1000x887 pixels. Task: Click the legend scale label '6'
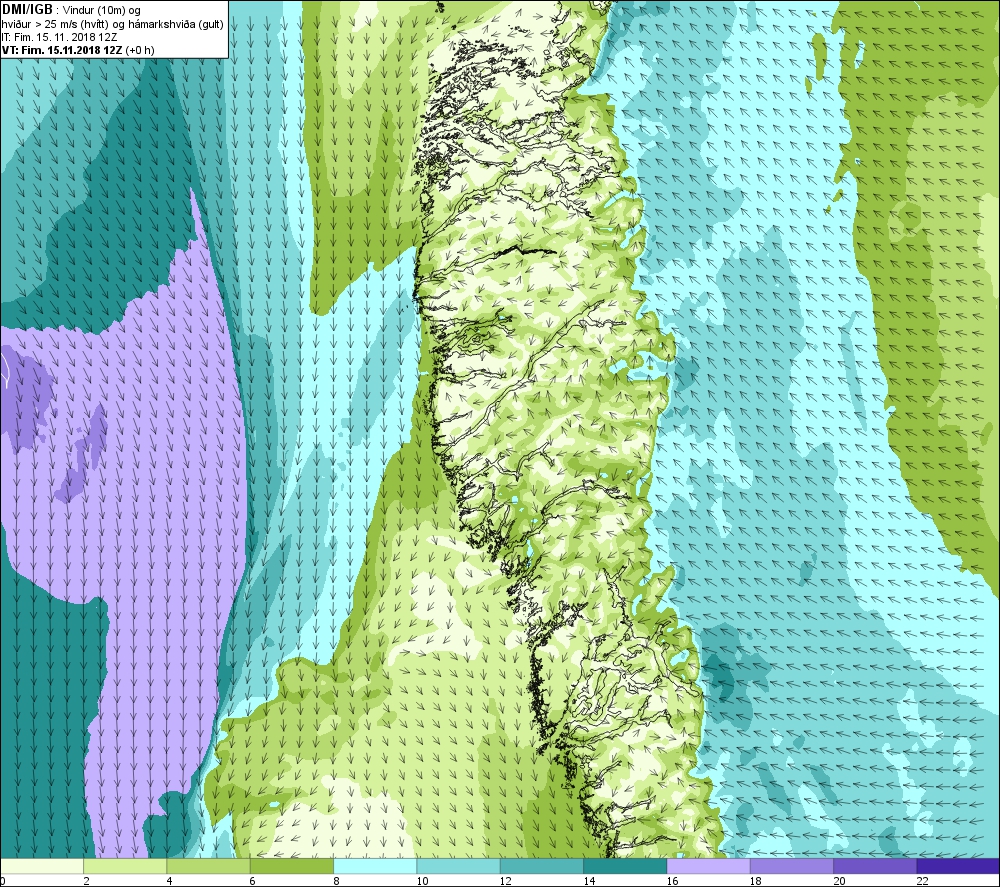click(x=253, y=881)
